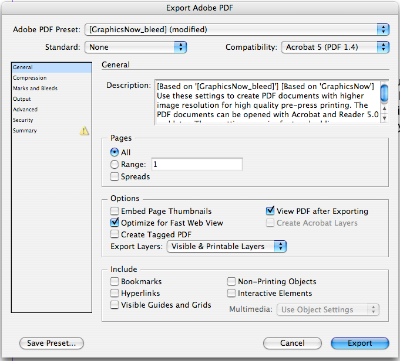Check the Create Acrobat Layers box
The width and height of the screenshot is (400, 361).
pos(270,223)
